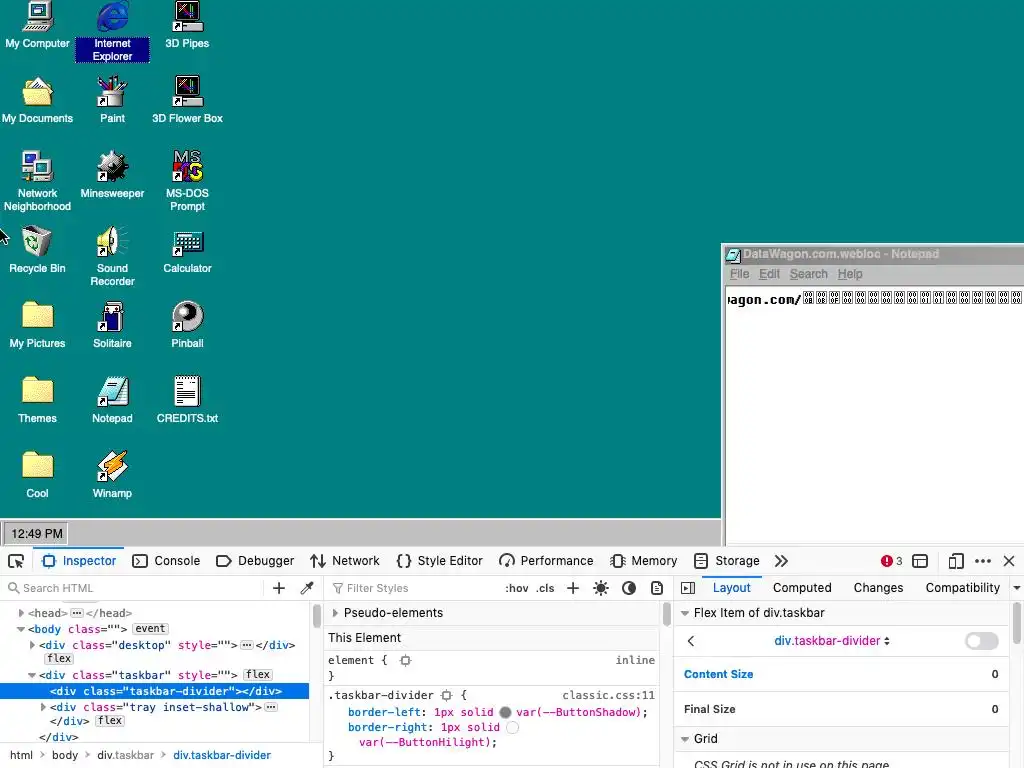Show more DevTools tabs via chevron

[x=781, y=561]
